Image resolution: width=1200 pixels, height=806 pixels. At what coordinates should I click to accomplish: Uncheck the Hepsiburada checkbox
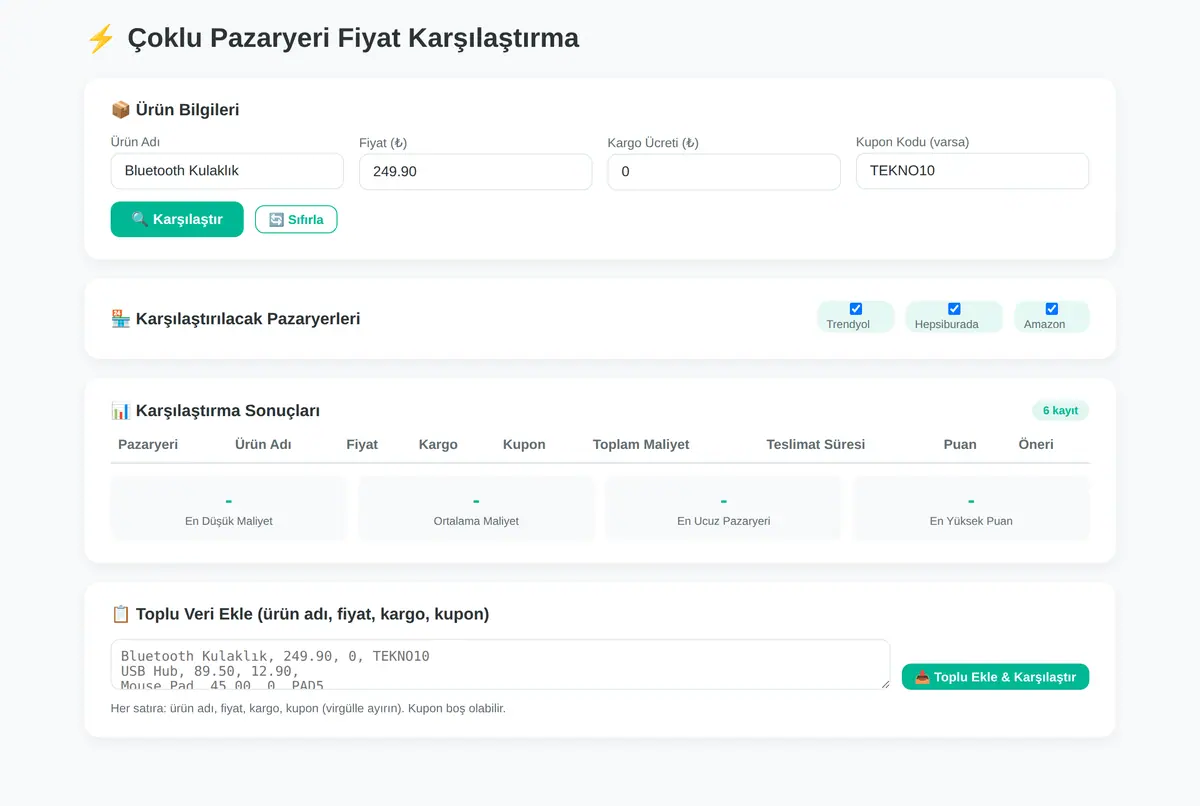coord(954,309)
